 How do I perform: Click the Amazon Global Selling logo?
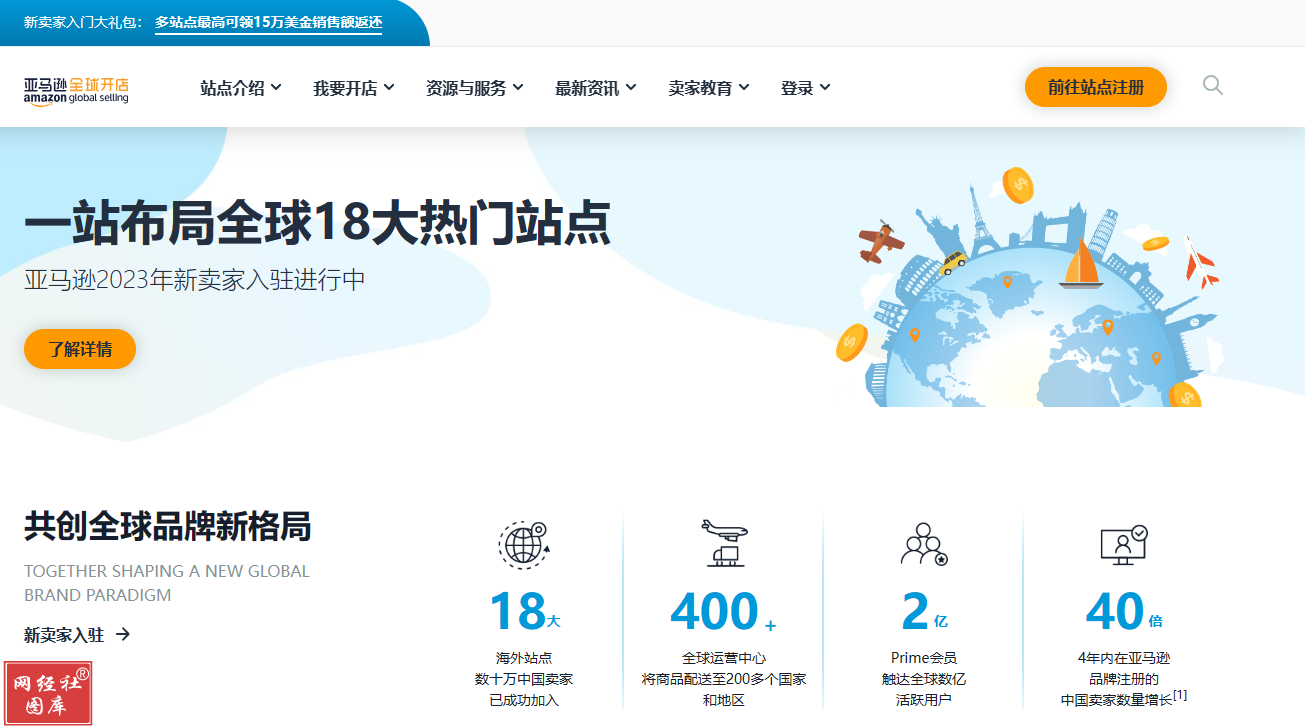(76, 90)
